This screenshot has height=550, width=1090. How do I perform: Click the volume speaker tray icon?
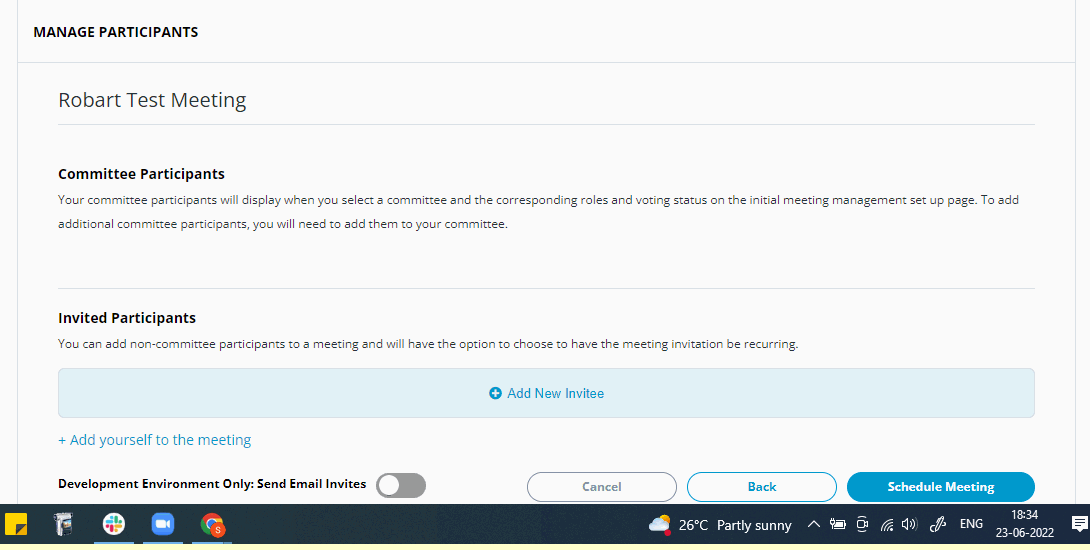click(909, 525)
